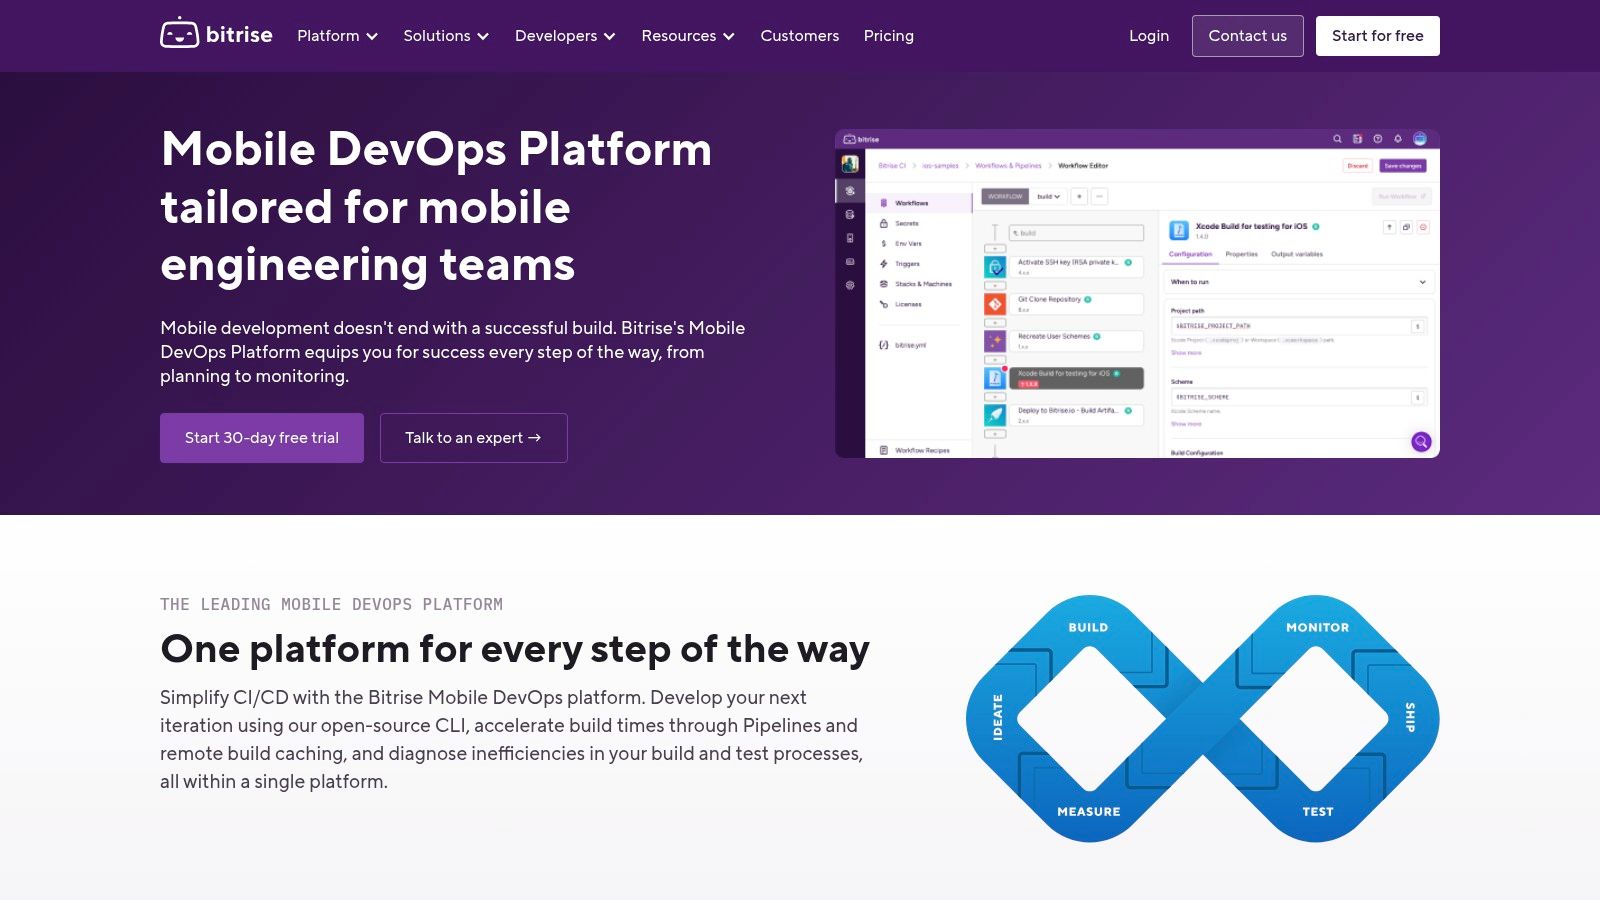Click the plus add-workflow button in preview

[x=1079, y=197]
